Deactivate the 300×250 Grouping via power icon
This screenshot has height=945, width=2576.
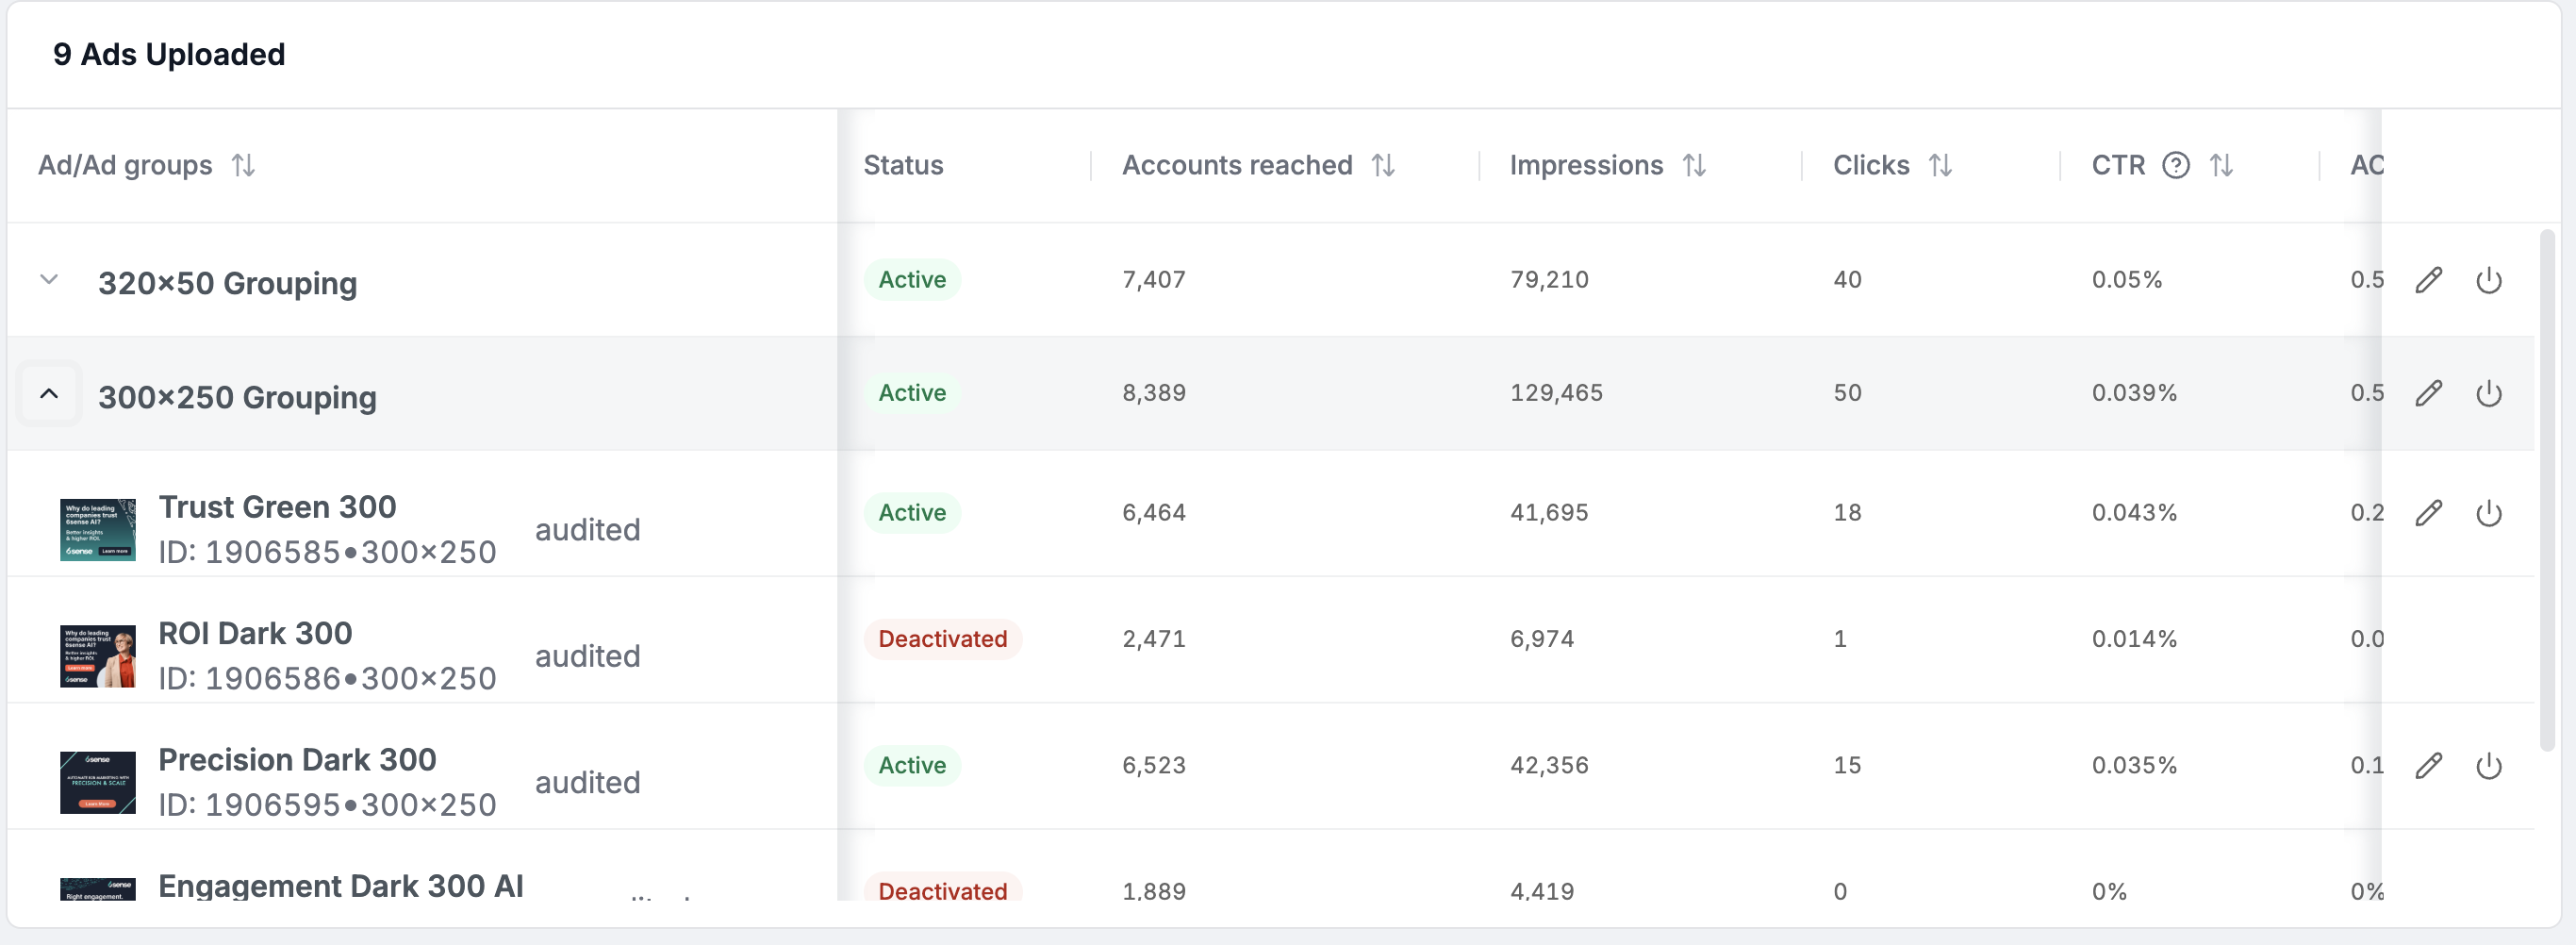2489,393
